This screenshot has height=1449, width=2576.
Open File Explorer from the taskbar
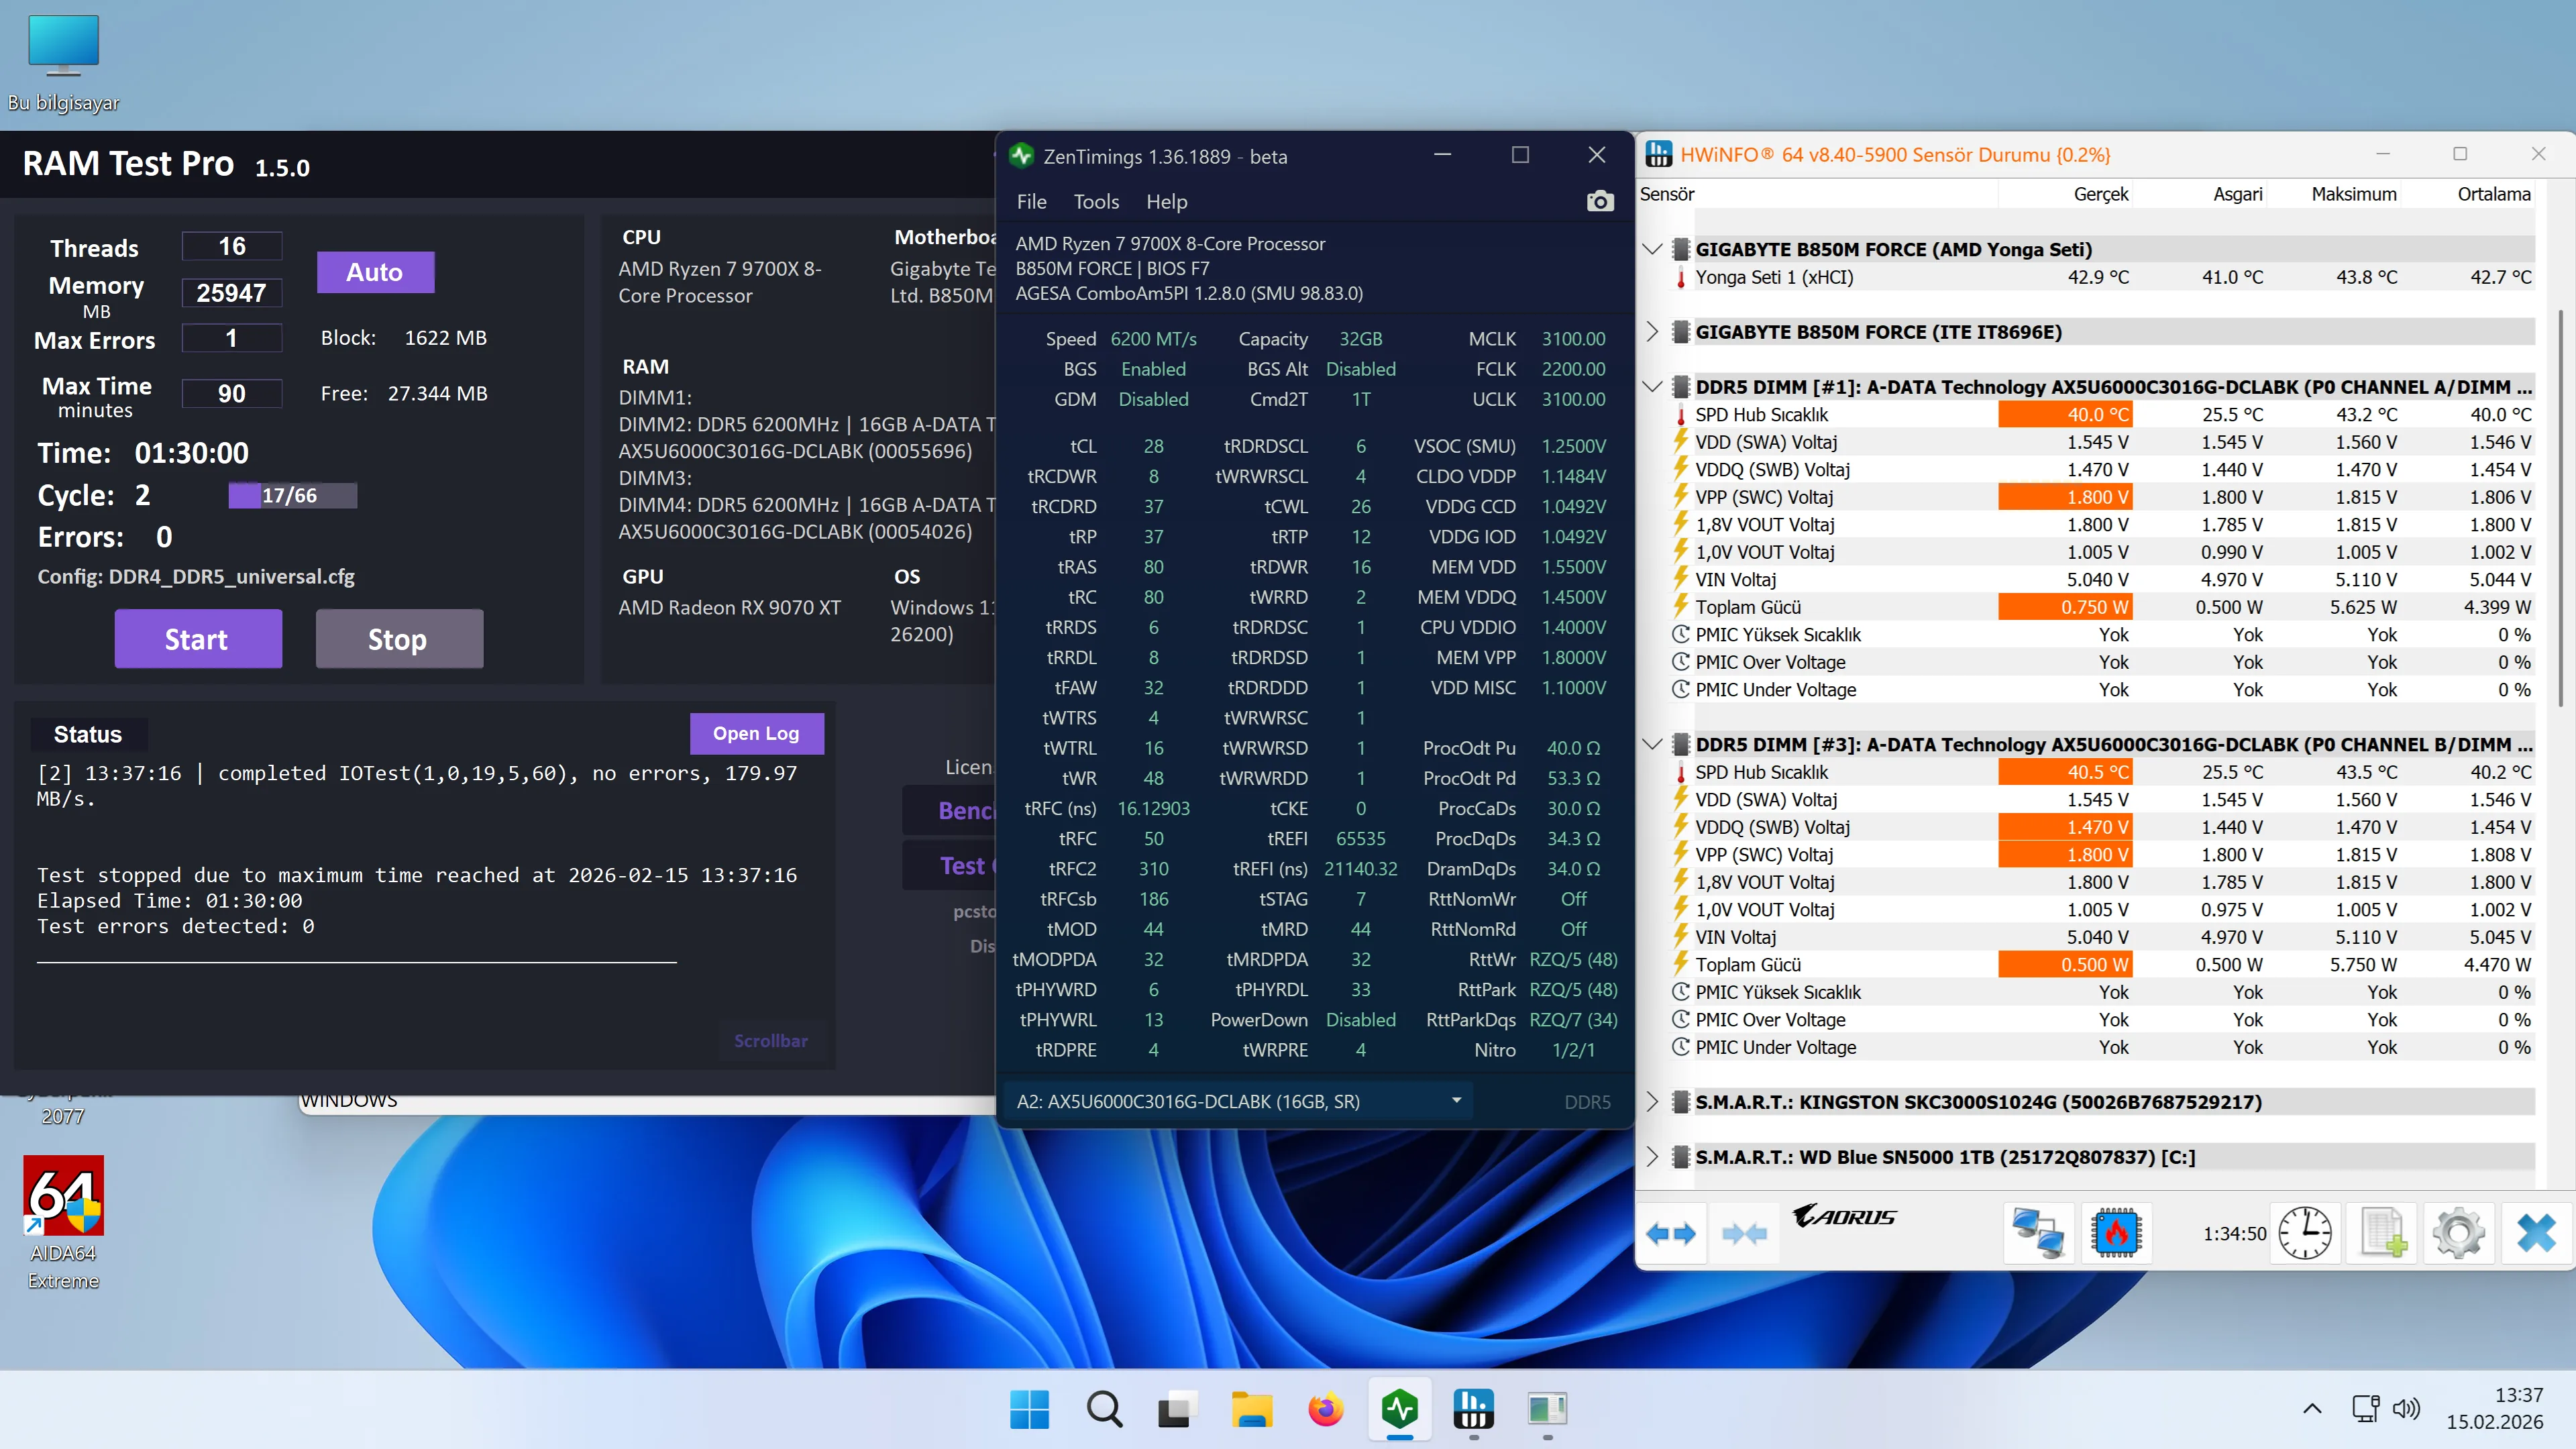click(1252, 1409)
